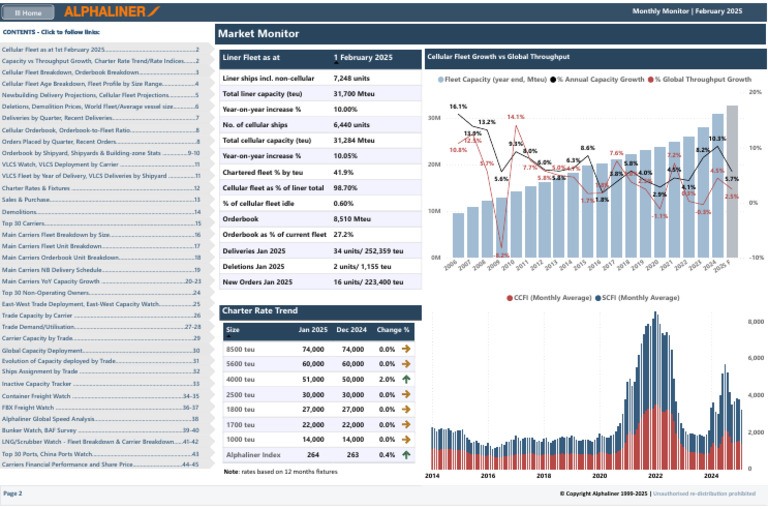Click the green up arrow in 4000 teu row
Image resolution: width=768 pixels, height=509 pixels.
coord(406,379)
